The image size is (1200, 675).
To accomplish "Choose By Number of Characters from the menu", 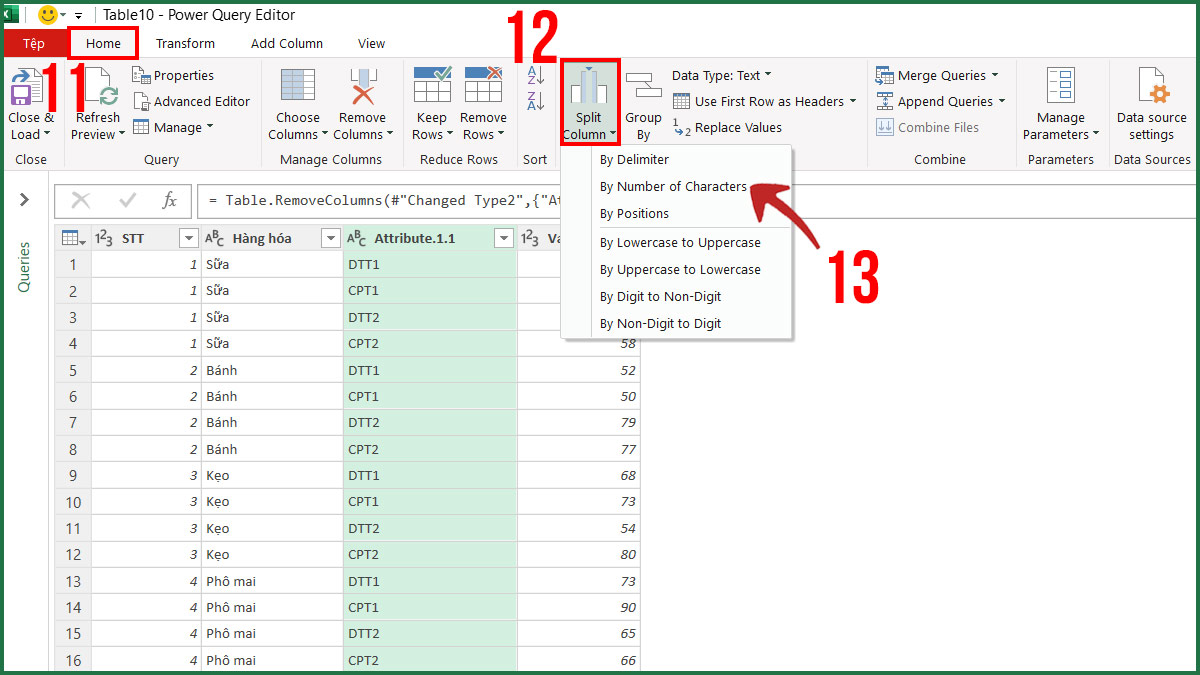I will 673,186.
